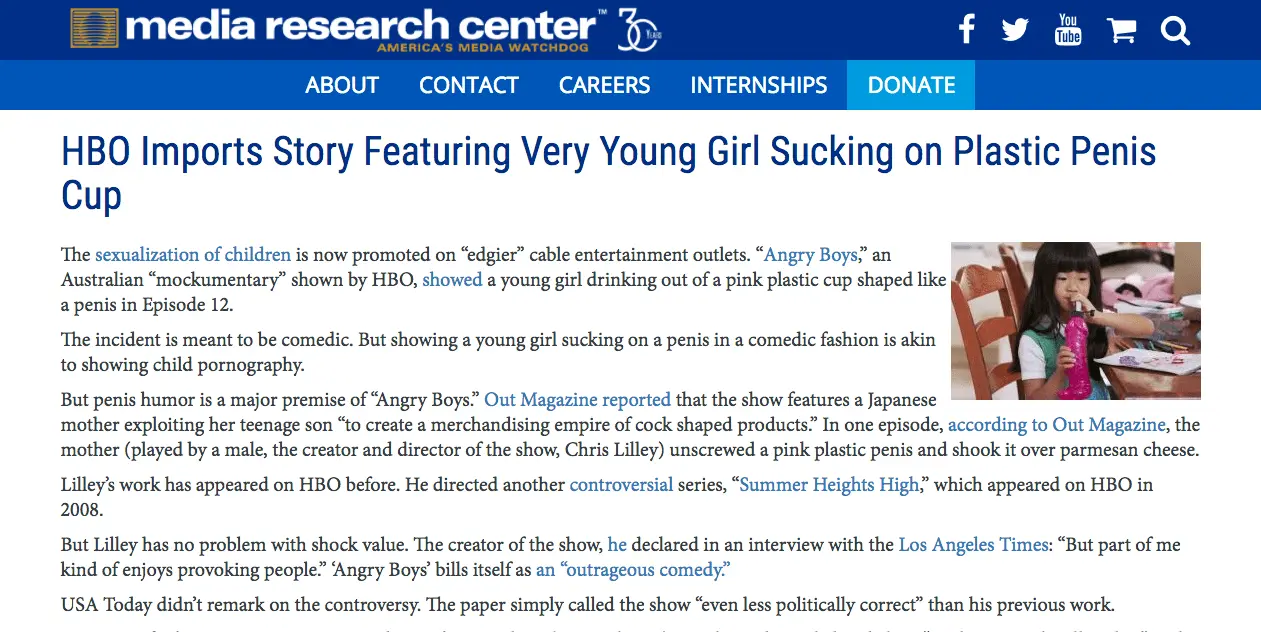Click 'according to Out Magazine' link

[x=1056, y=424]
